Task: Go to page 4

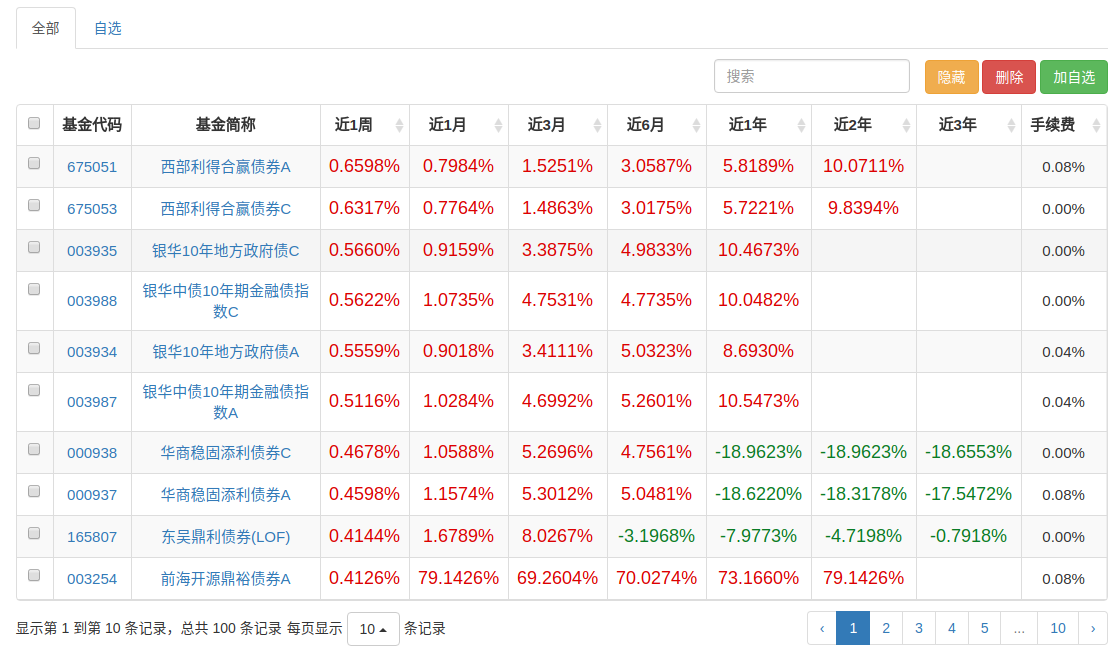Action: point(951,628)
